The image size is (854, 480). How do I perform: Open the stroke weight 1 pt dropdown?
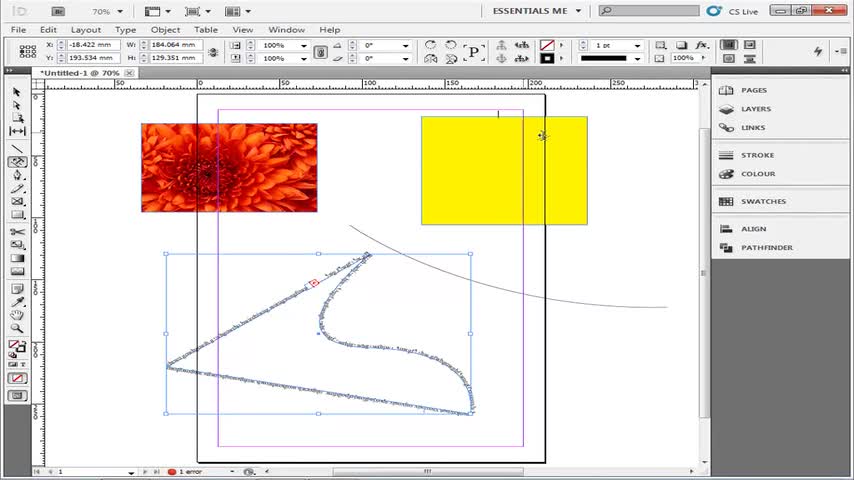point(637,45)
